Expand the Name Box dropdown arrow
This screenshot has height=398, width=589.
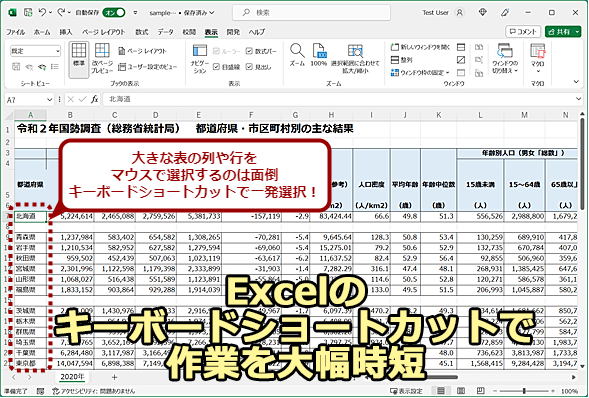(x=50, y=100)
